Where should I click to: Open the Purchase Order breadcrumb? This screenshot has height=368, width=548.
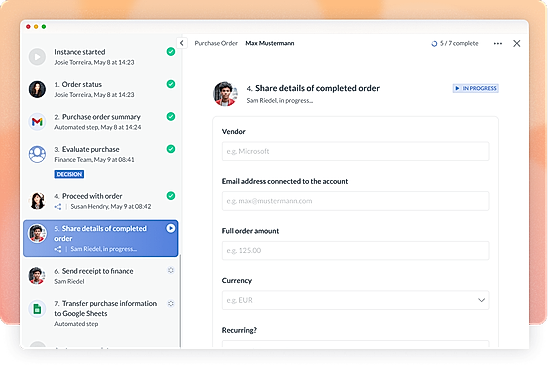216,43
